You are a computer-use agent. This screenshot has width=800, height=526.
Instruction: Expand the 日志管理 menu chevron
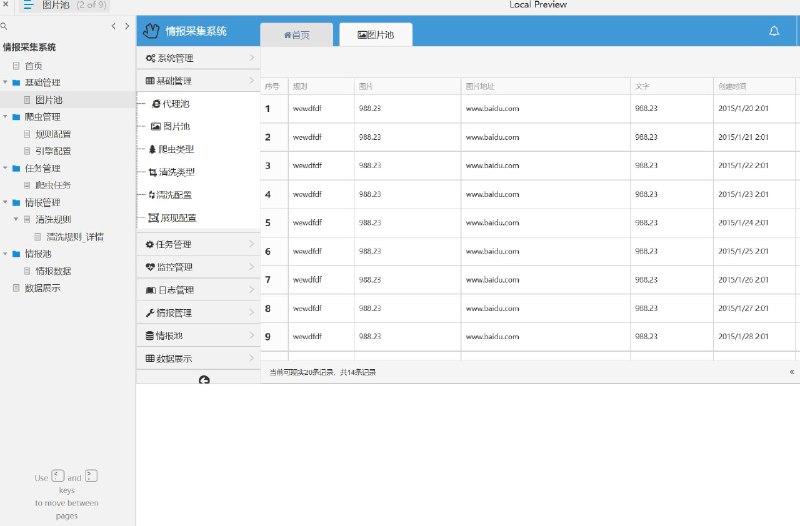tap(252, 289)
